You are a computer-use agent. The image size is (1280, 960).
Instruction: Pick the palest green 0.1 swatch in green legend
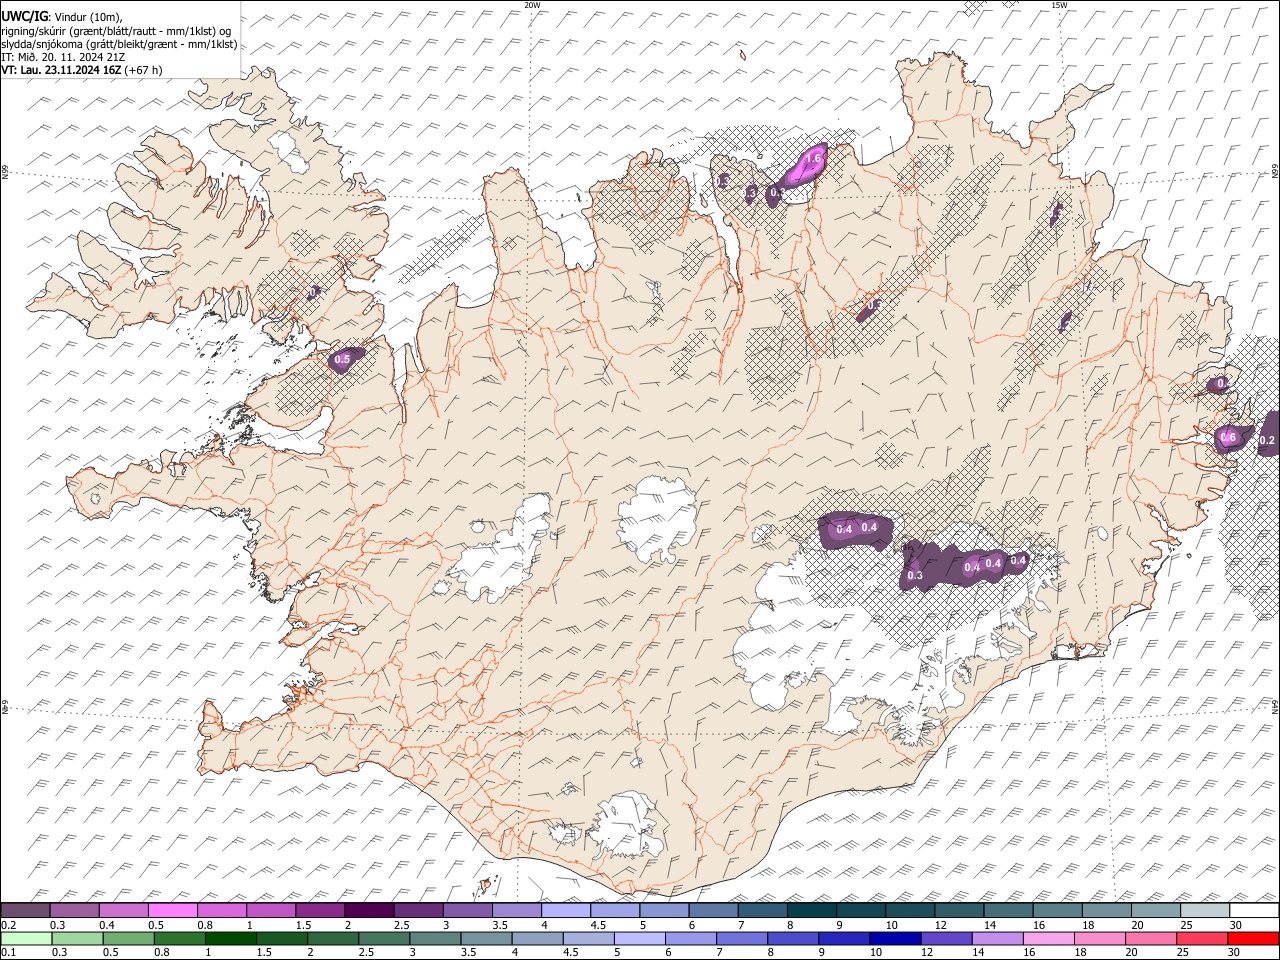[x=26, y=938]
